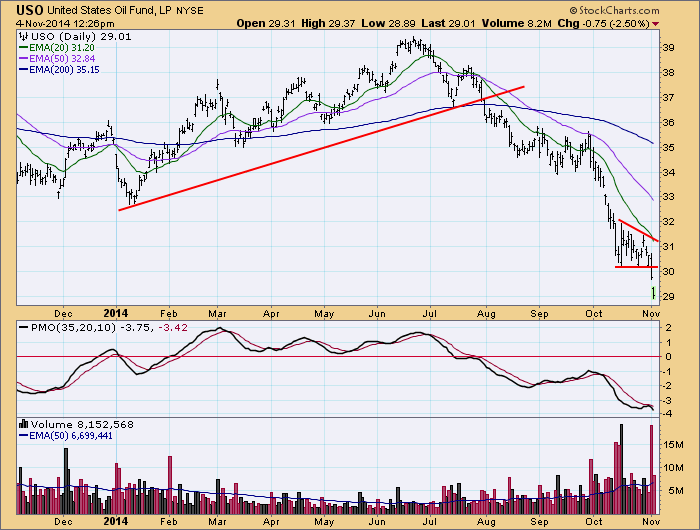Click the 'Dec' label under the volume panel
Screen dimensions: 700x530
coord(63,521)
